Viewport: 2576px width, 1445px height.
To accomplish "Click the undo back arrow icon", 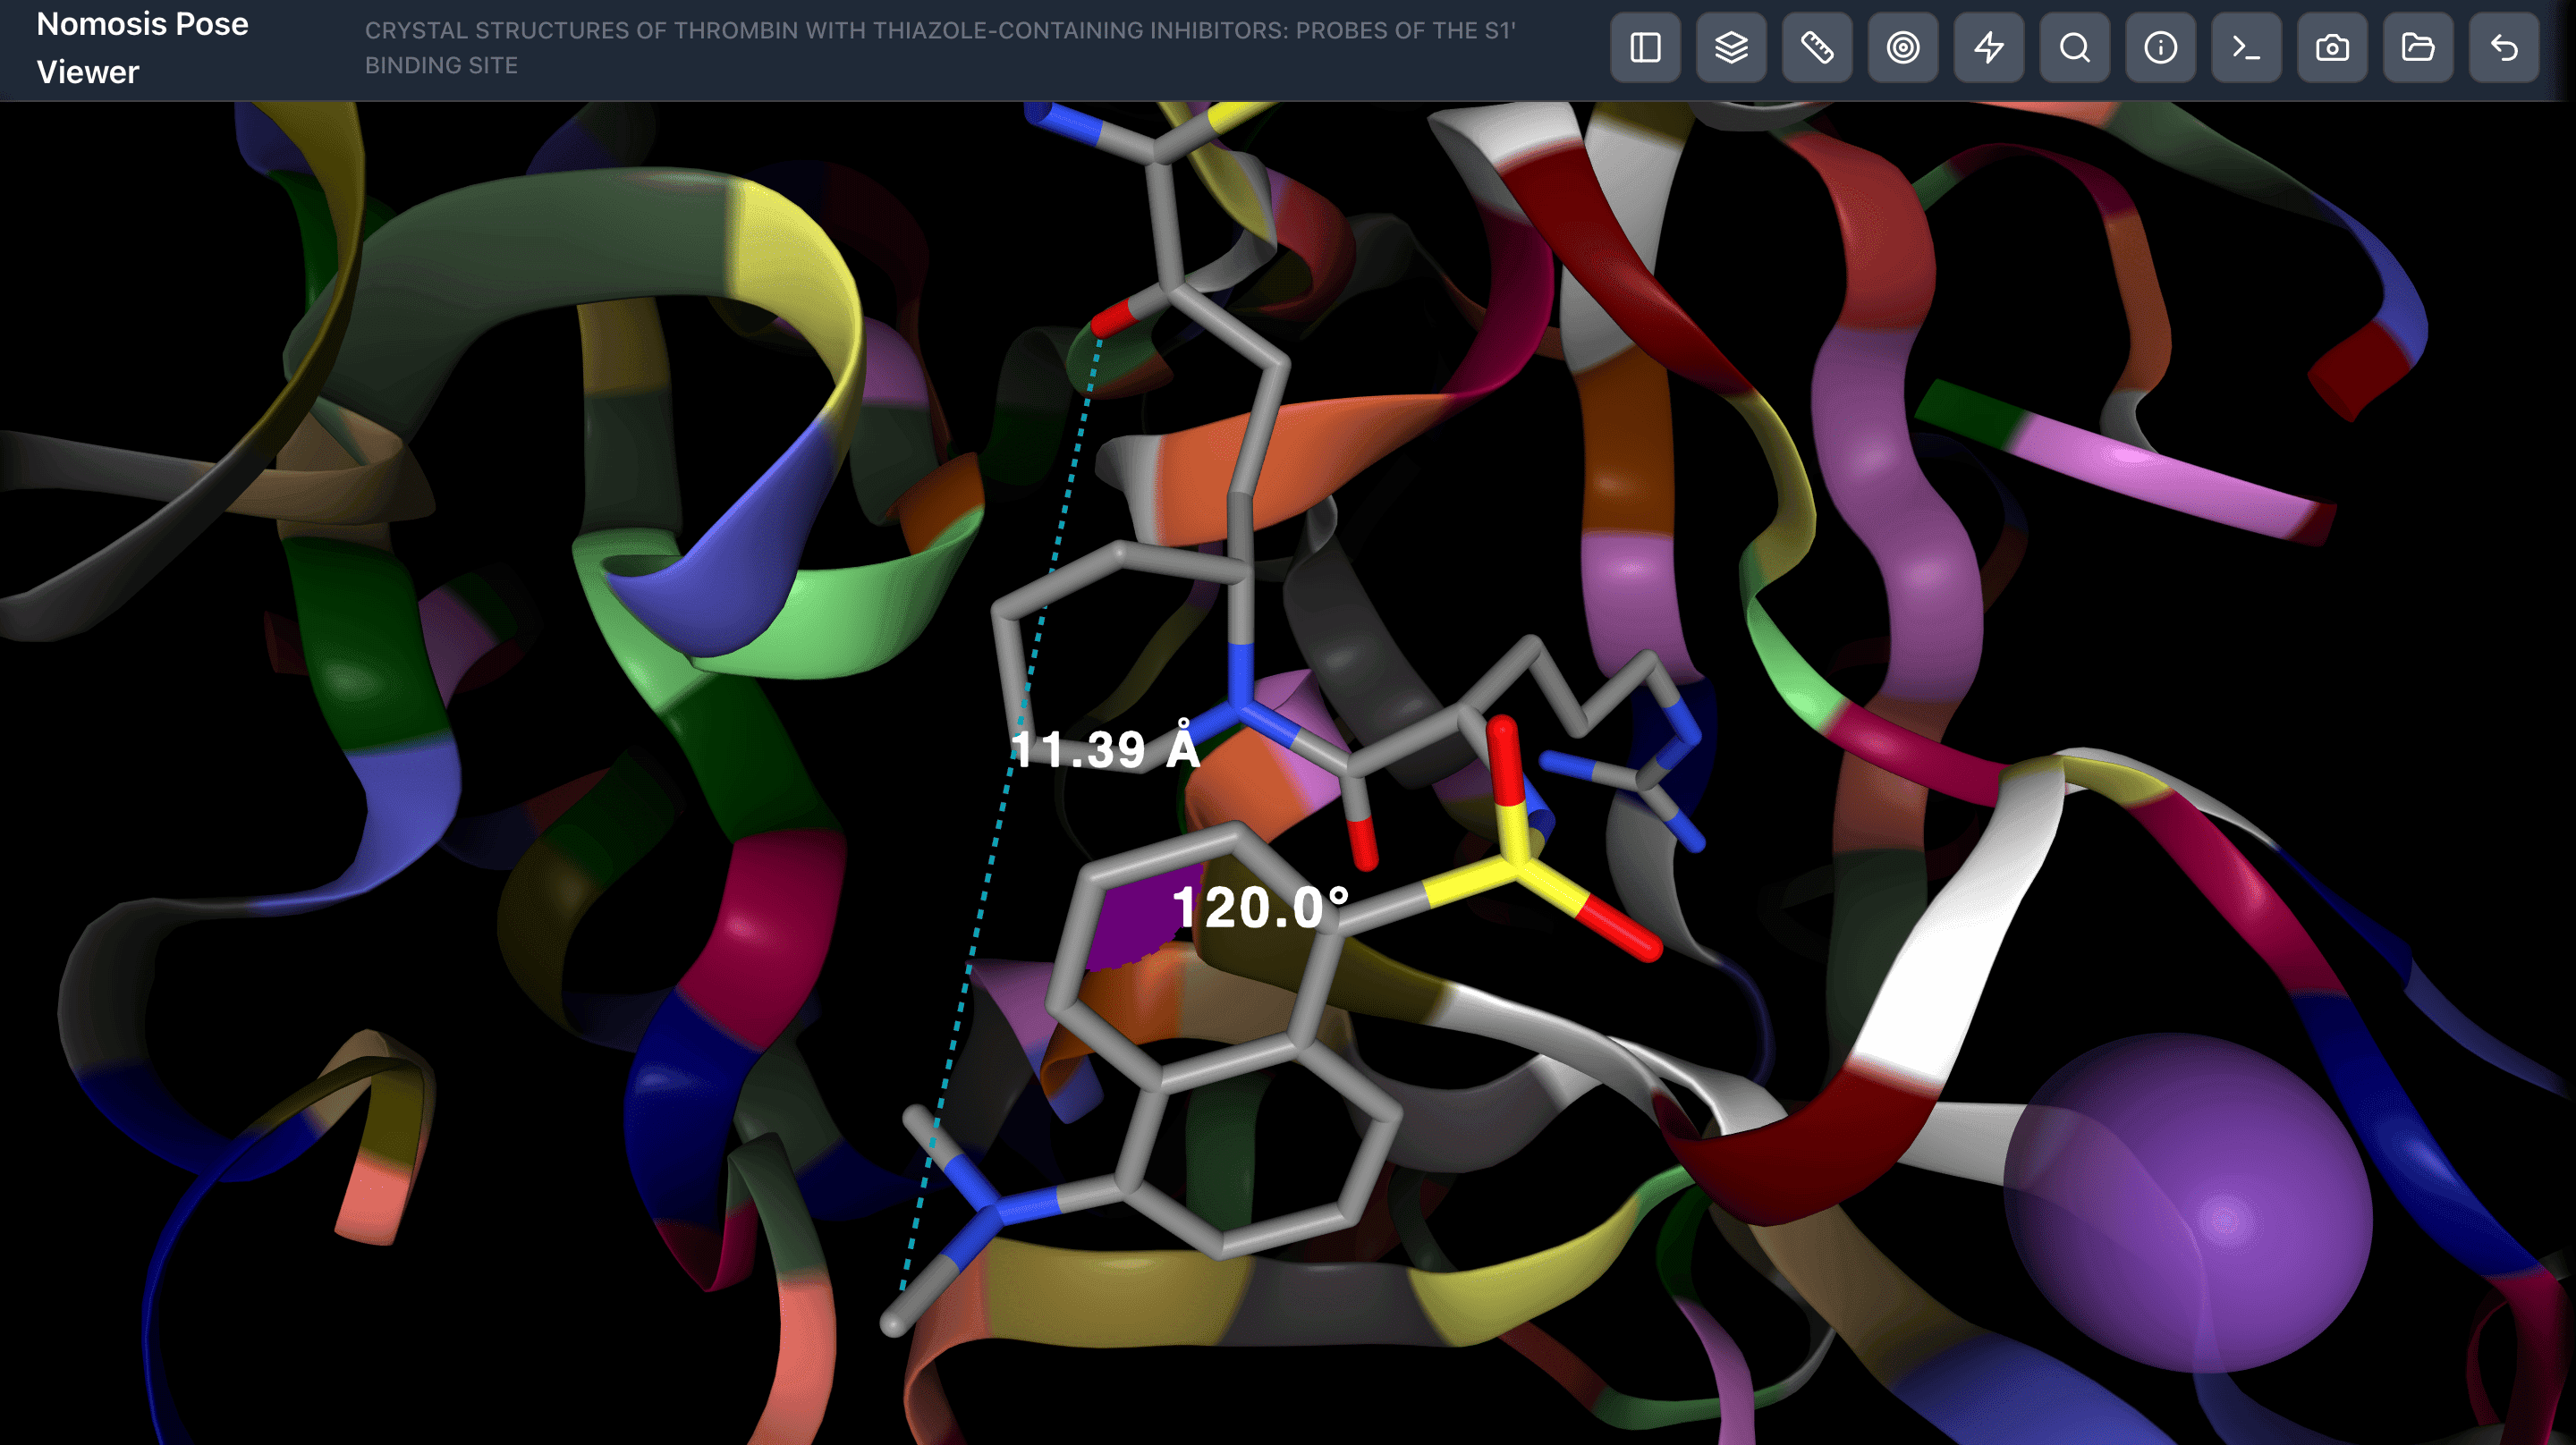I will pyautogui.click(x=2504, y=47).
